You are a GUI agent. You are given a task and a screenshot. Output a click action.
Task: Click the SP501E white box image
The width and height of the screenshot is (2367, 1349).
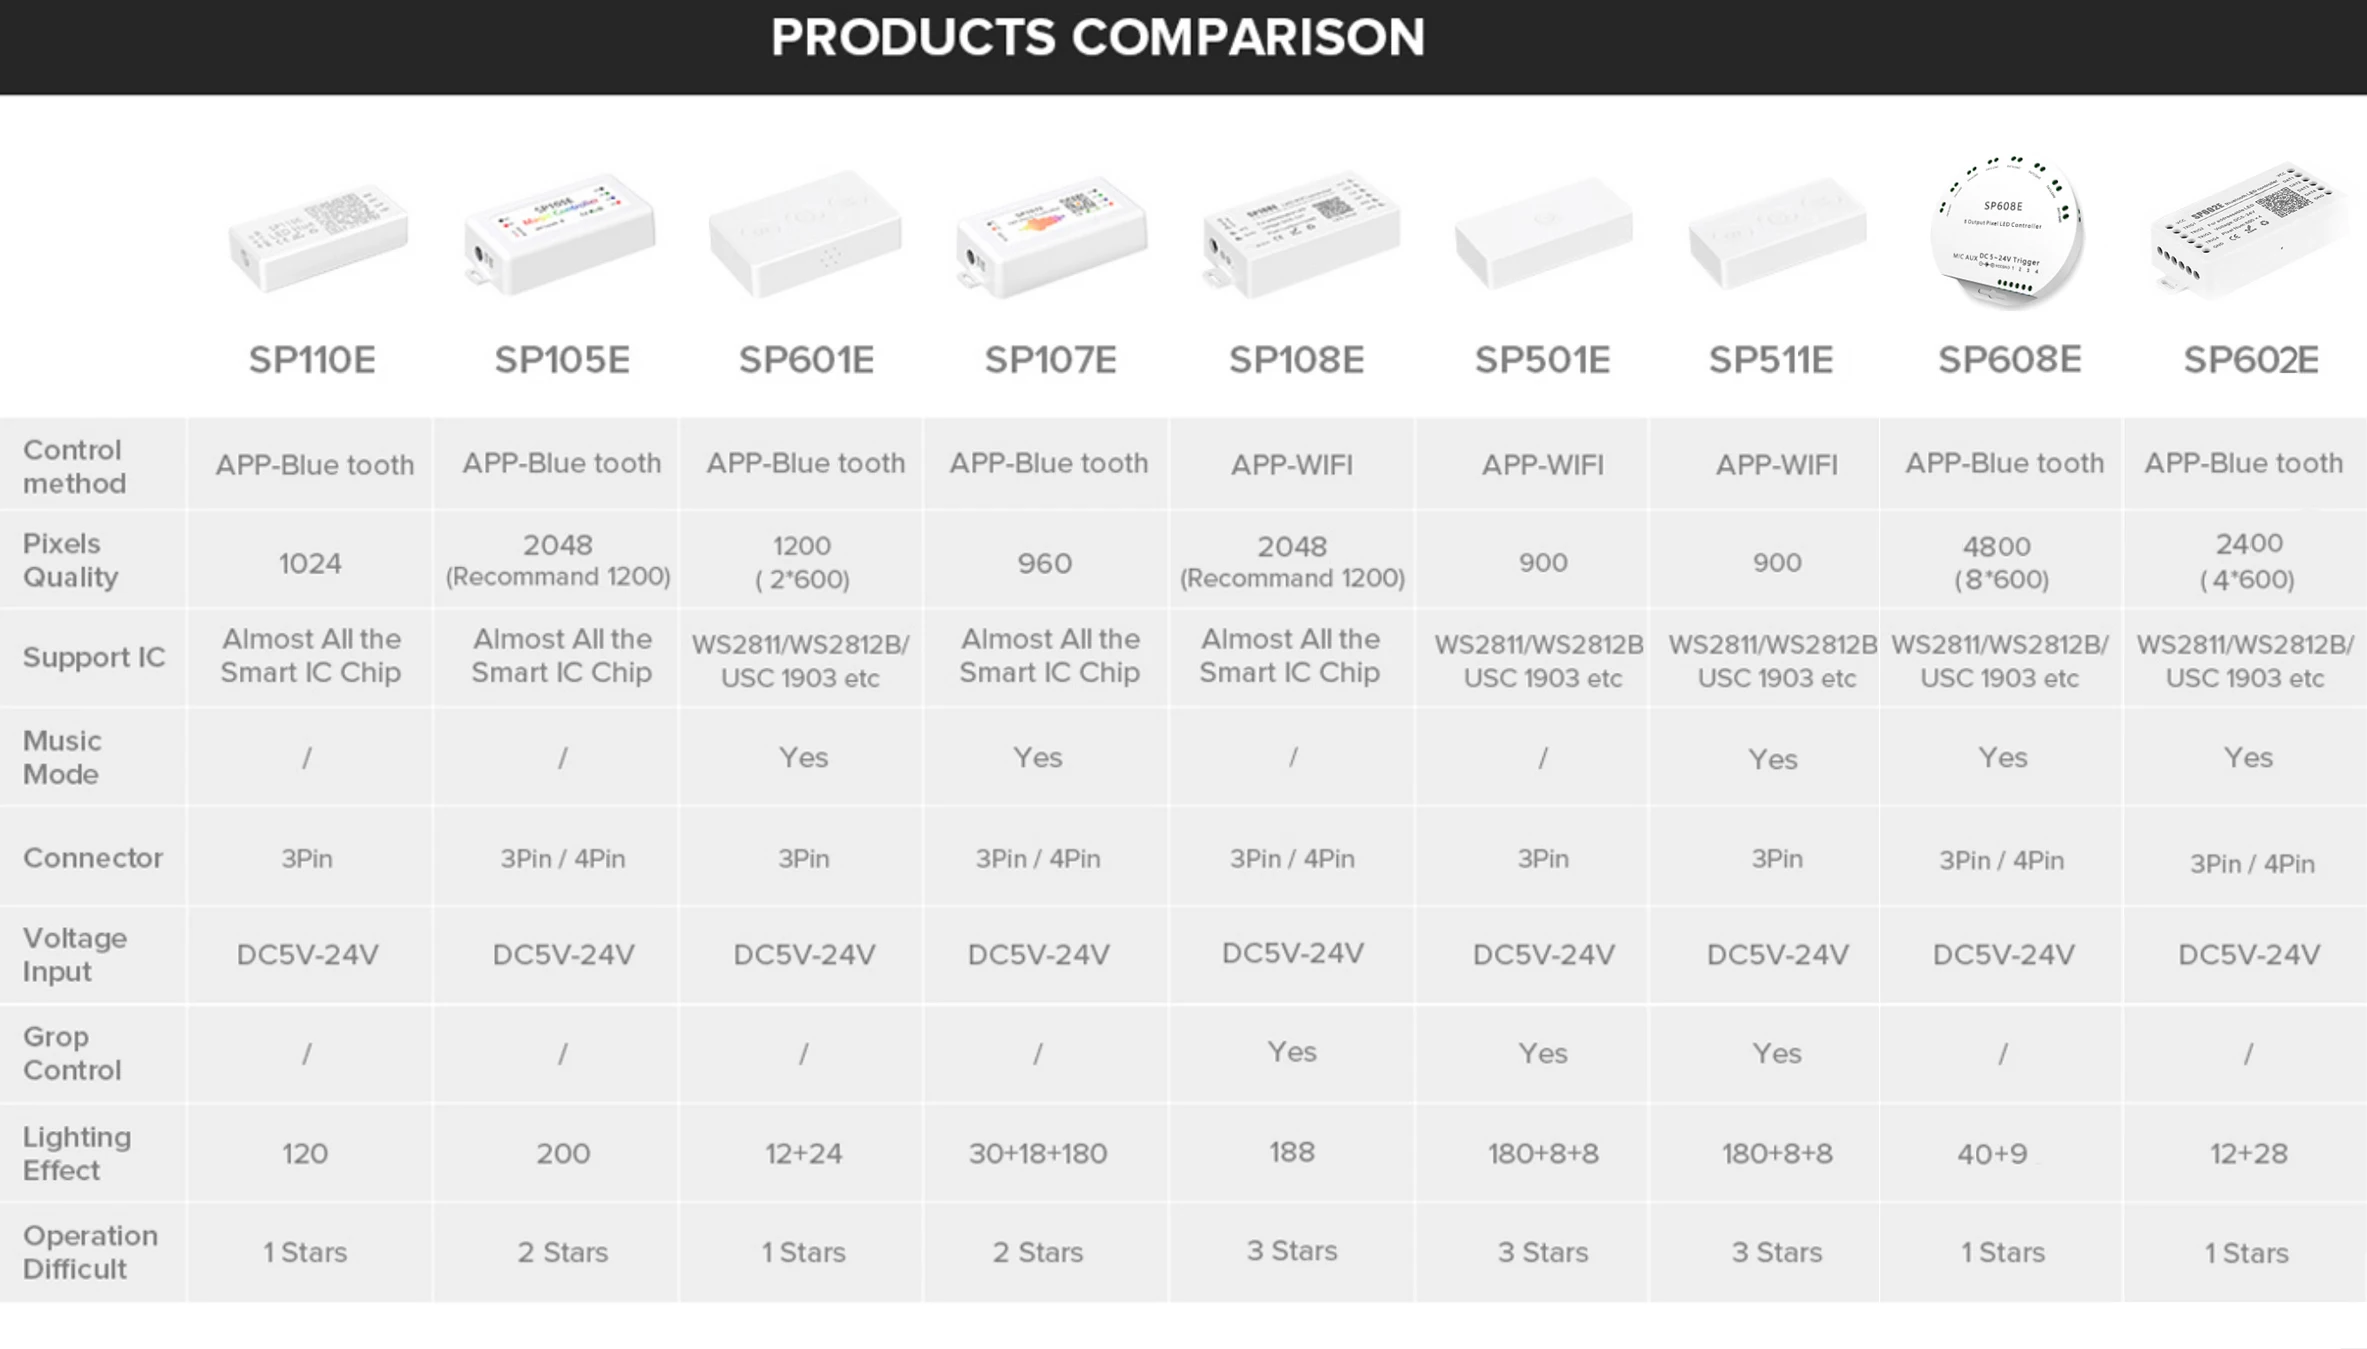coord(1543,234)
